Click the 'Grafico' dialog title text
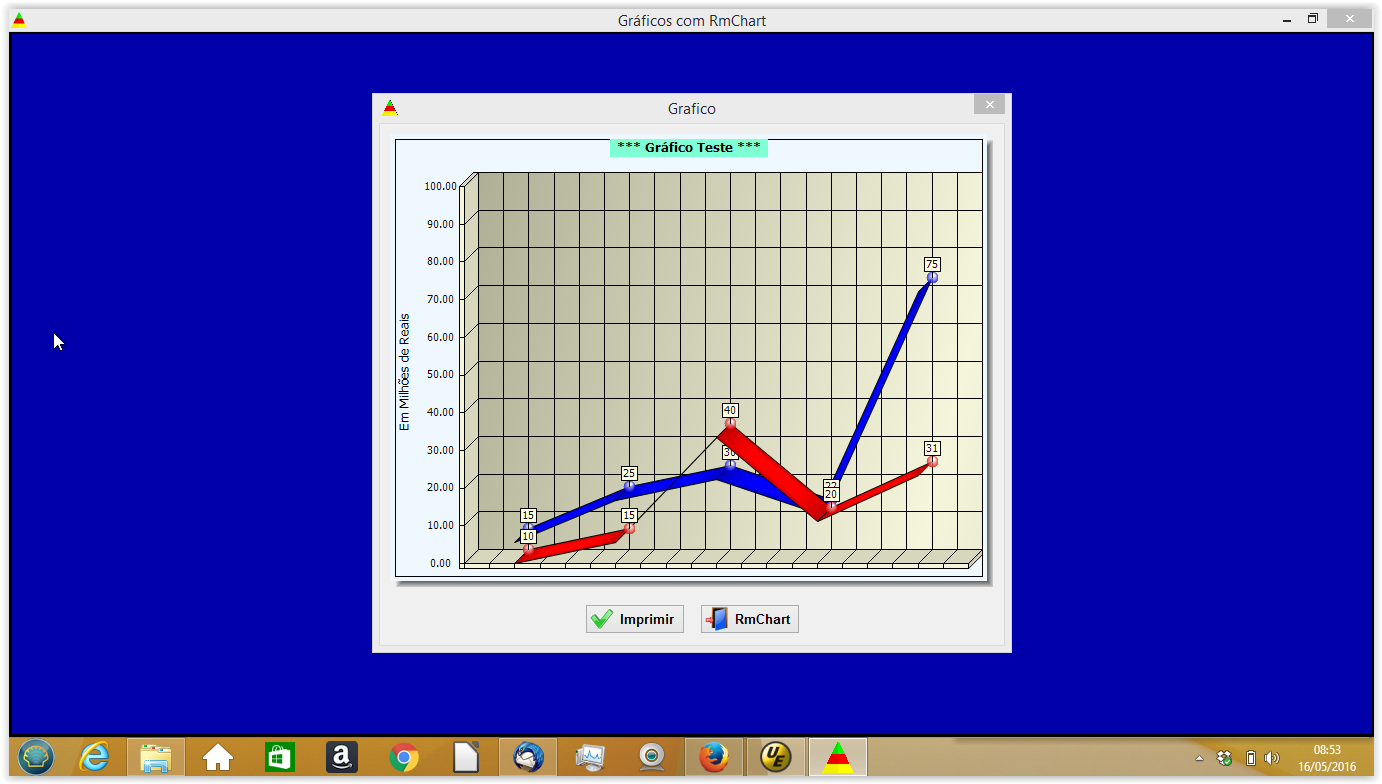The image size is (1382, 784). (692, 108)
